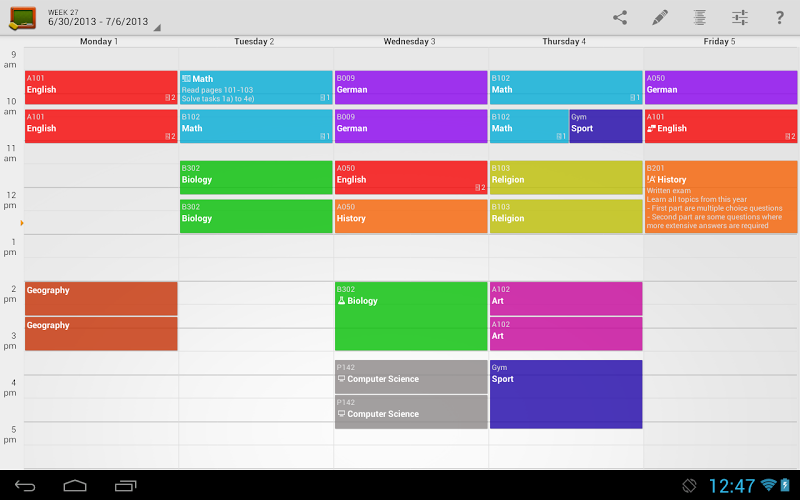Open the first Computer Science lesson P142
Image resolution: width=800 pixels, height=500 pixels.
(x=411, y=377)
